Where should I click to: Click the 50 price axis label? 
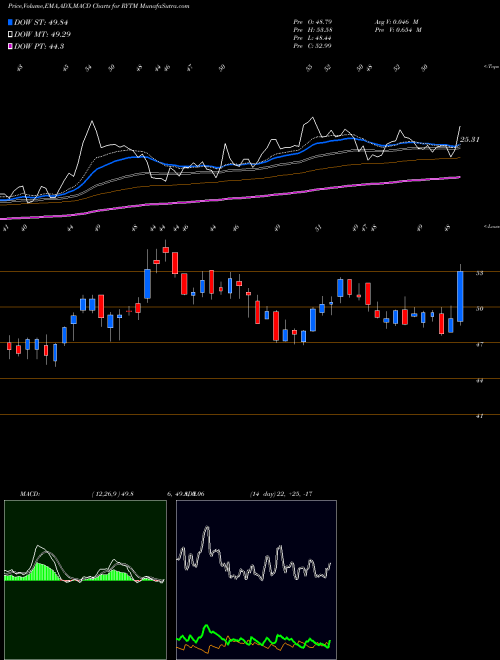click(479, 309)
